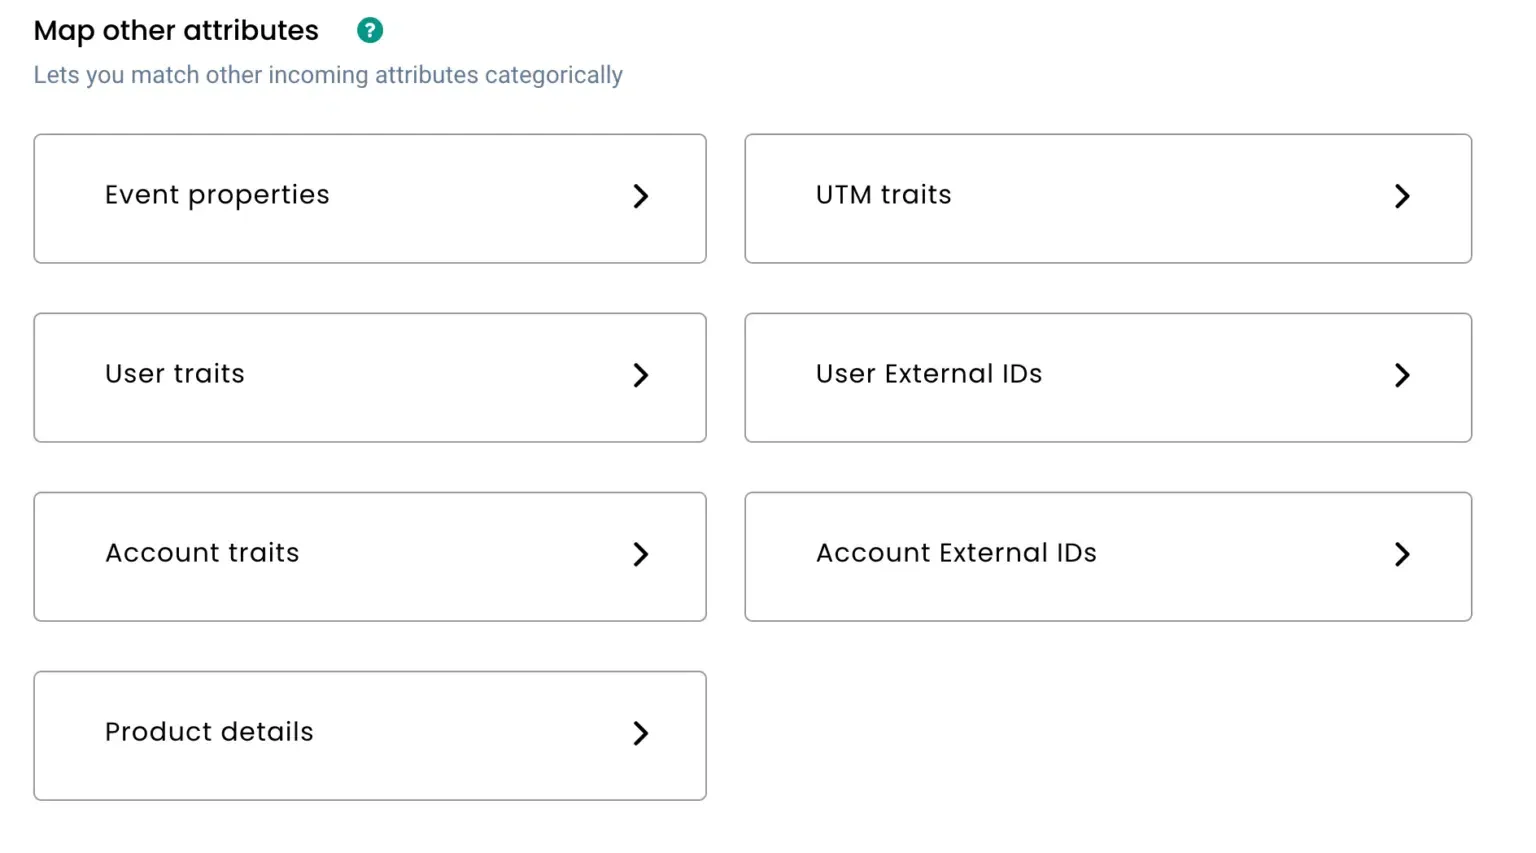Click the chevron on User External IDs

tap(1402, 375)
